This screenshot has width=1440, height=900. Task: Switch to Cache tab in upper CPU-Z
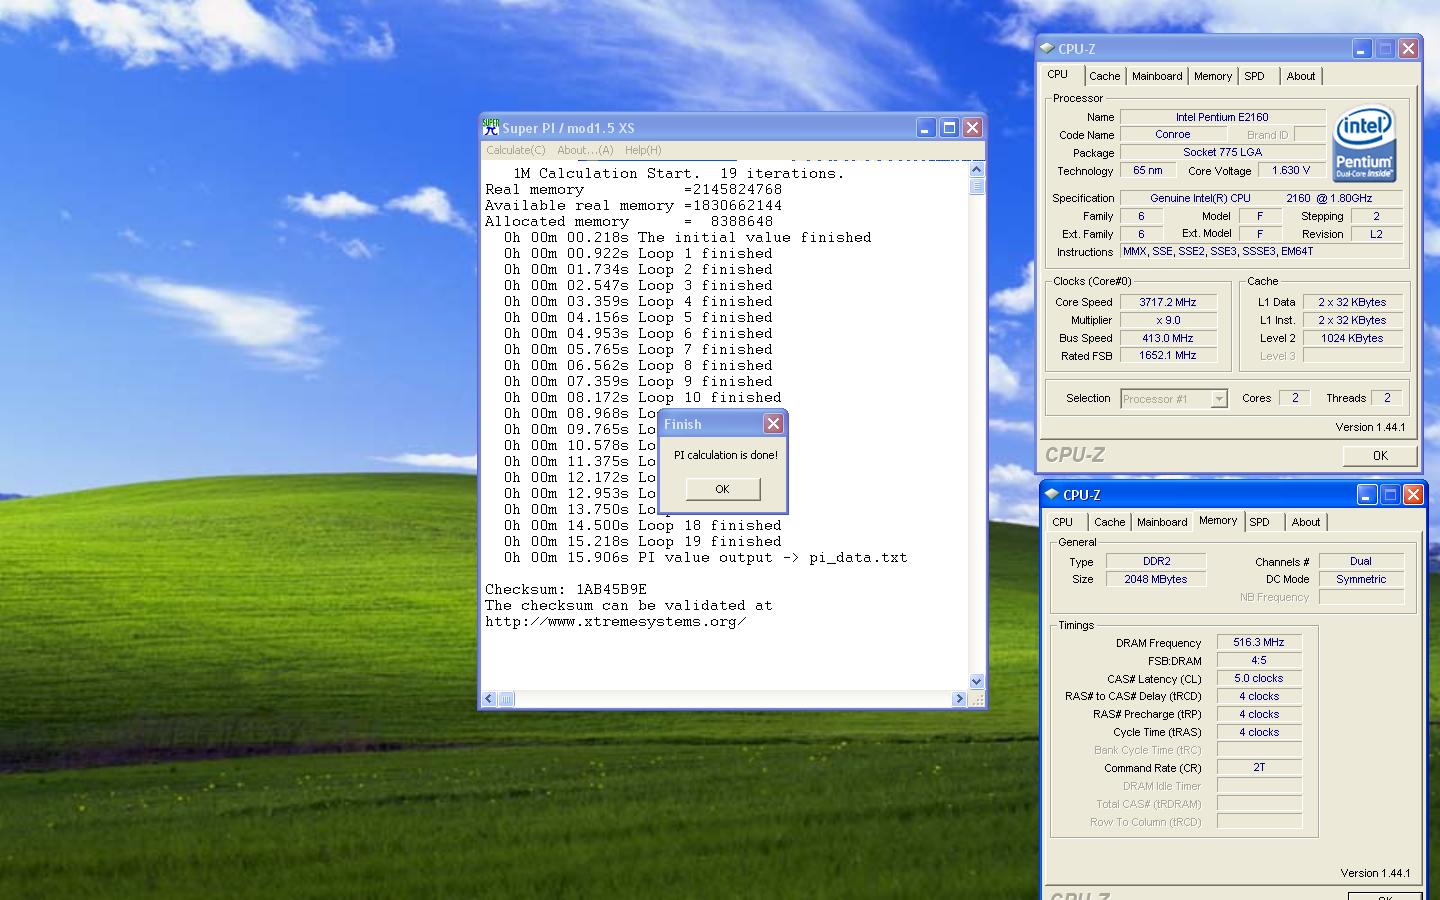[1105, 76]
